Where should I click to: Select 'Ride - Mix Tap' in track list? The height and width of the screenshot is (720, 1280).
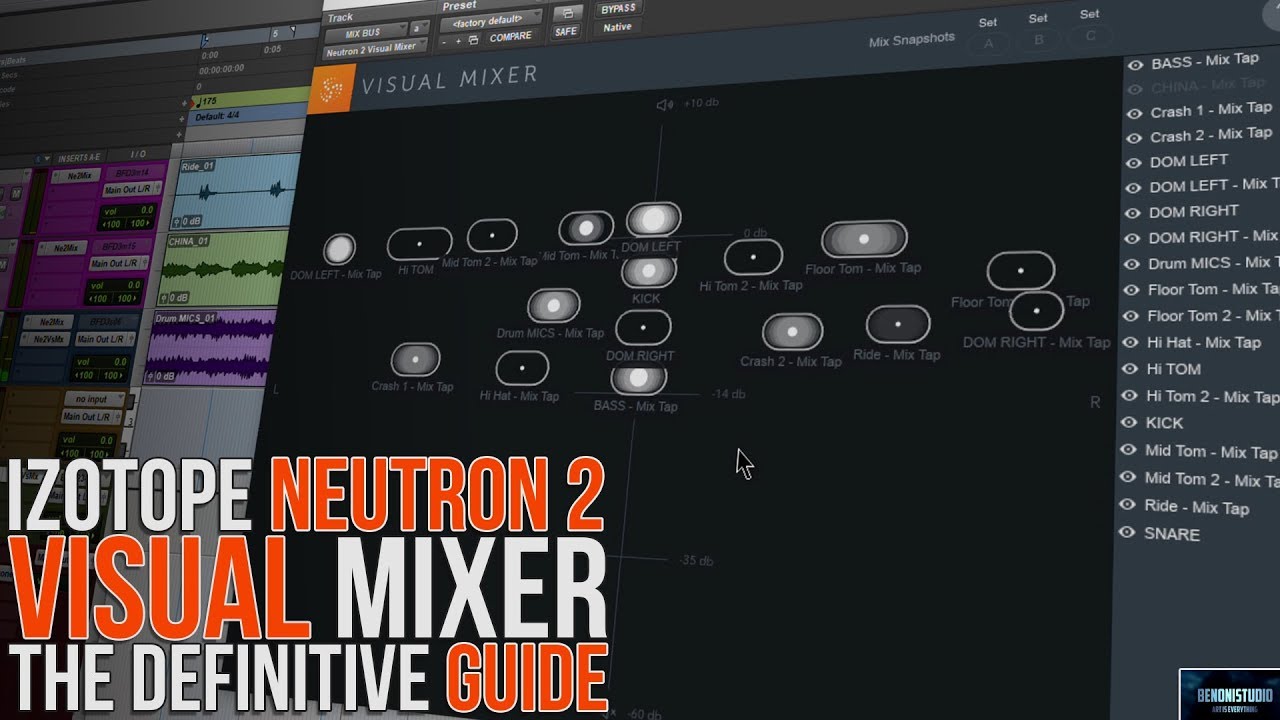click(1196, 507)
